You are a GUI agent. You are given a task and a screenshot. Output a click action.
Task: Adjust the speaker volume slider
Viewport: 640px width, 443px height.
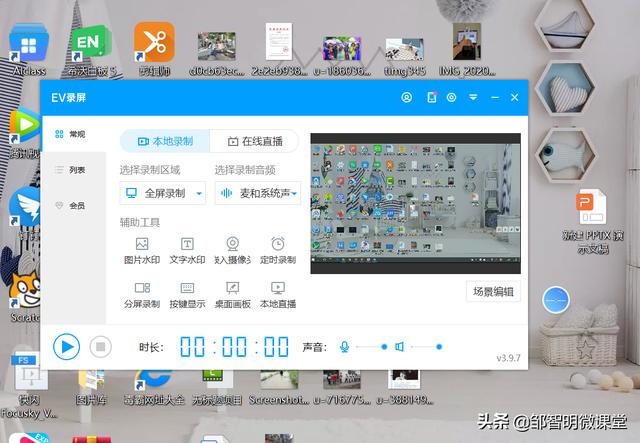(427, 347)
